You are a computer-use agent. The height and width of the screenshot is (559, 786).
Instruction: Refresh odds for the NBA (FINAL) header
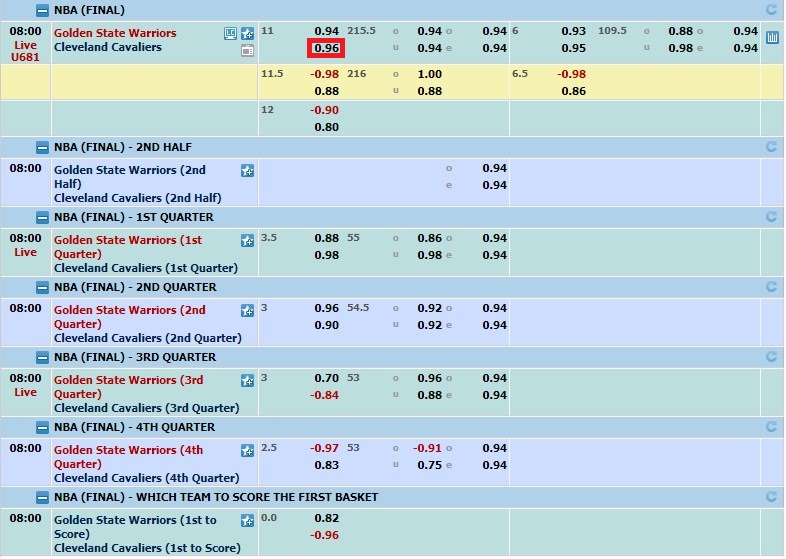point(771,10)
